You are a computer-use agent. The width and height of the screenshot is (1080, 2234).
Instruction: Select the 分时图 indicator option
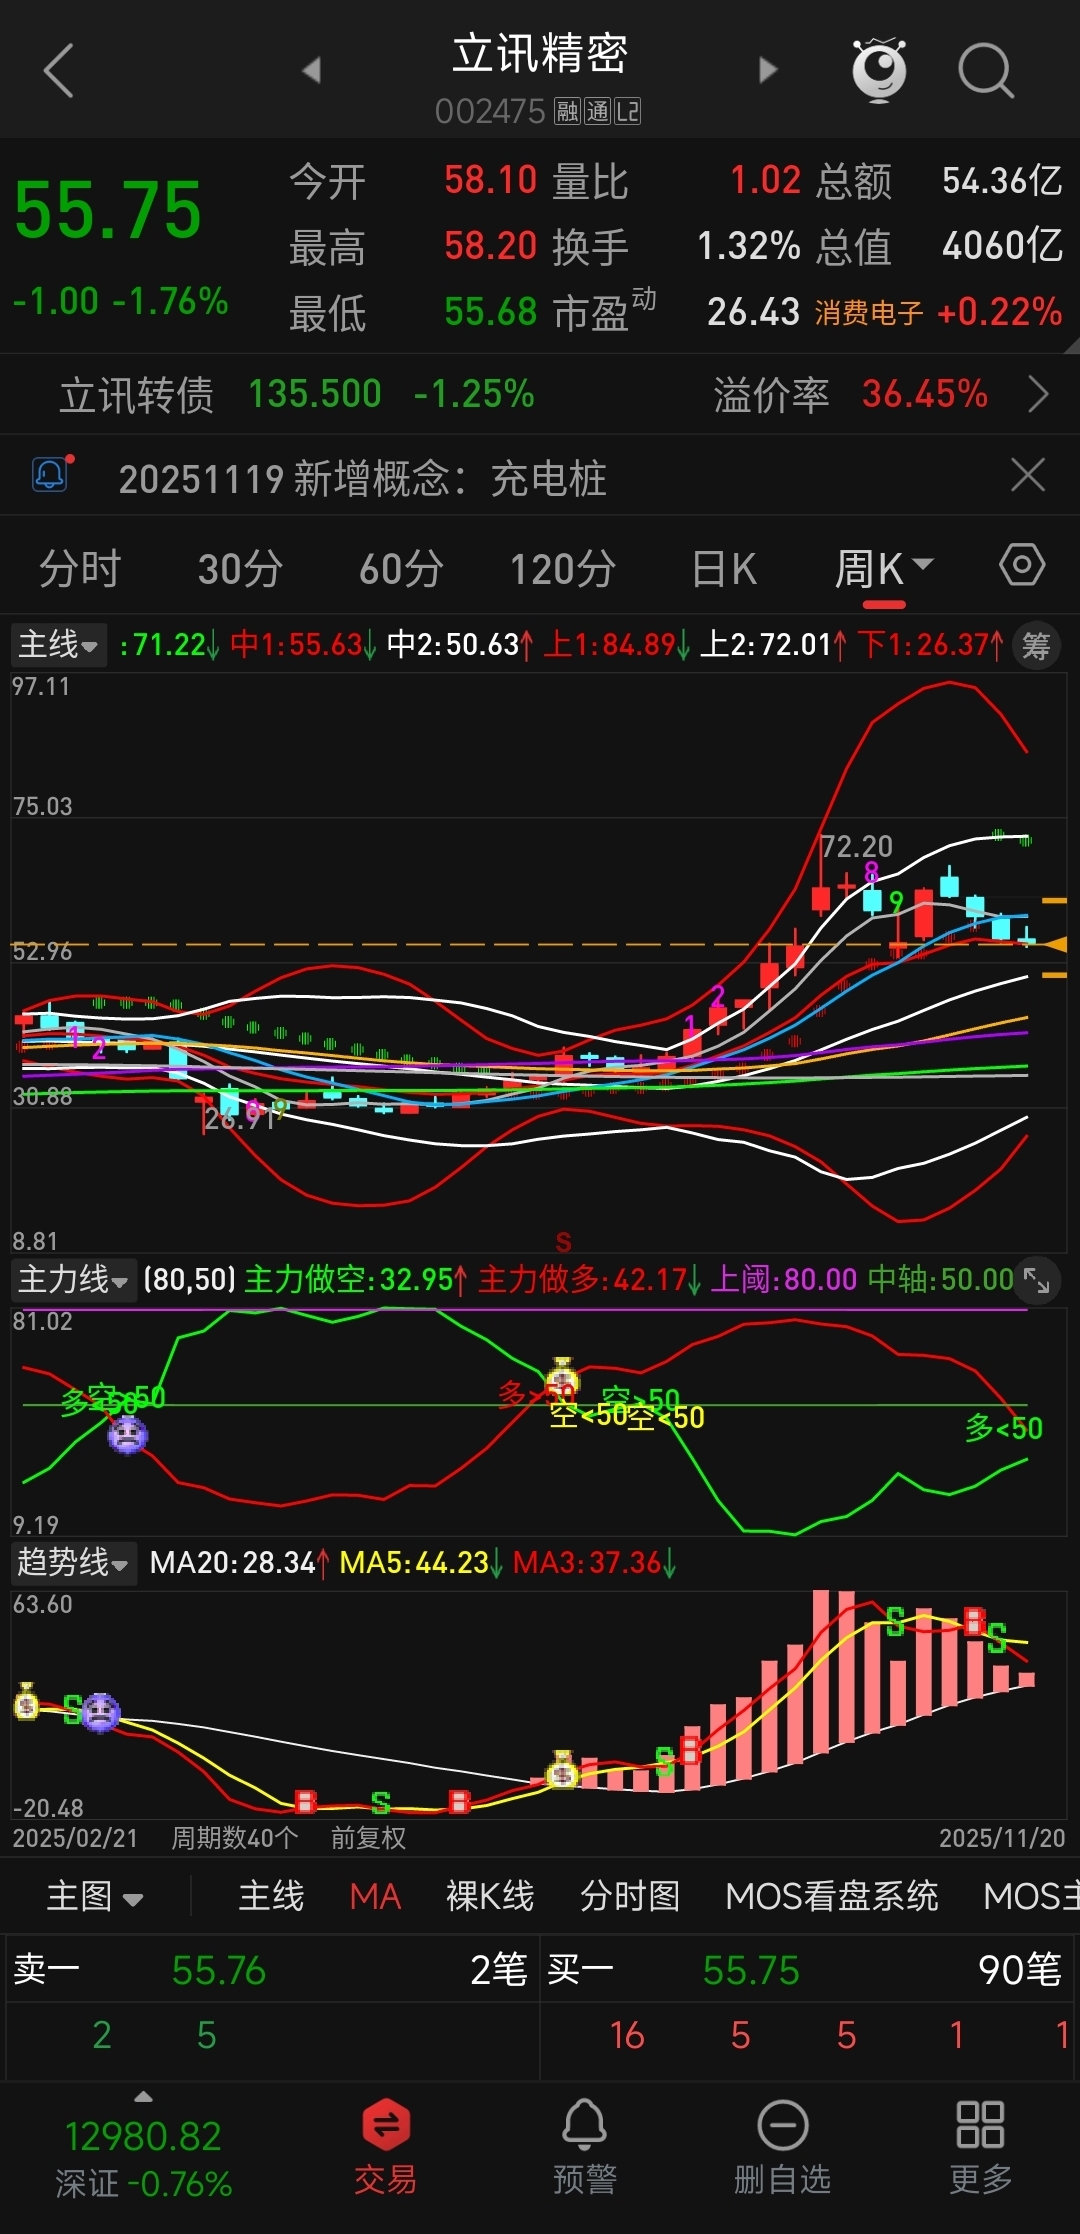point(630,1896)
